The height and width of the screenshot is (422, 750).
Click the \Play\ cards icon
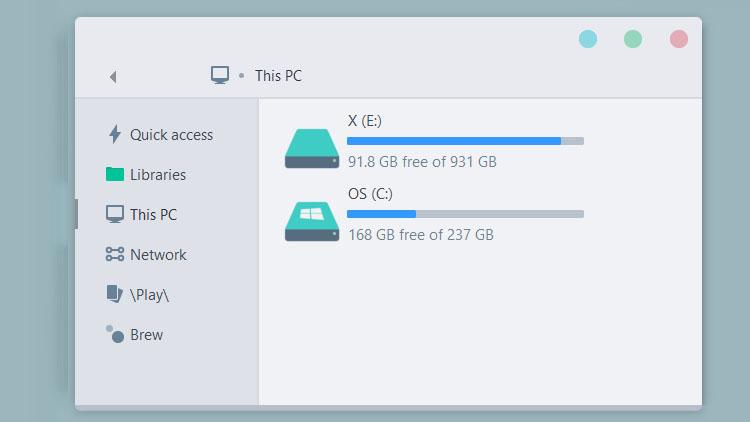(x=114, y=294)
